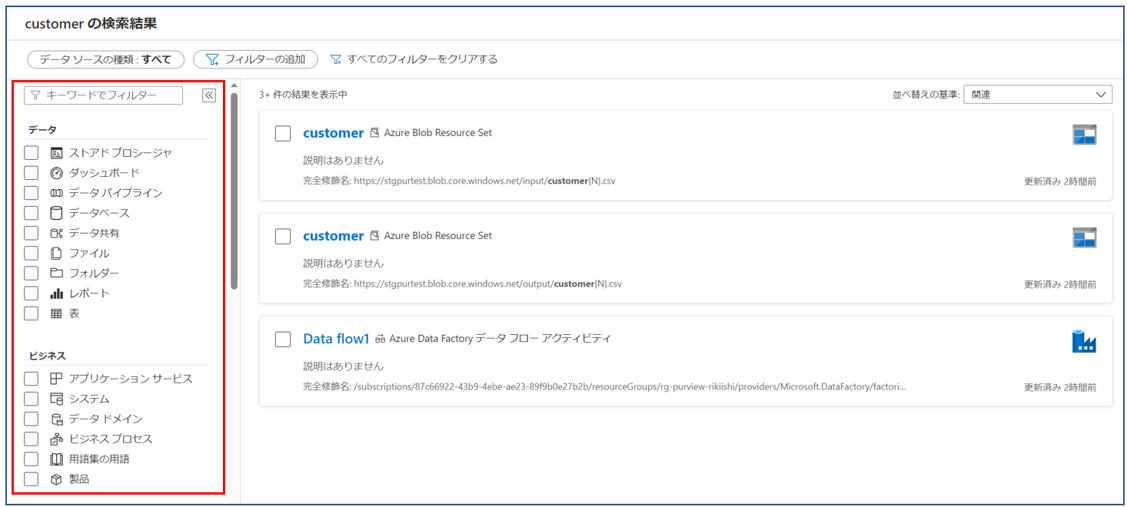Check the ストアド プロシージャ filter checkbox
Image resolution: width=1127 pixels, height=507 pixels.
pos(31,153)
